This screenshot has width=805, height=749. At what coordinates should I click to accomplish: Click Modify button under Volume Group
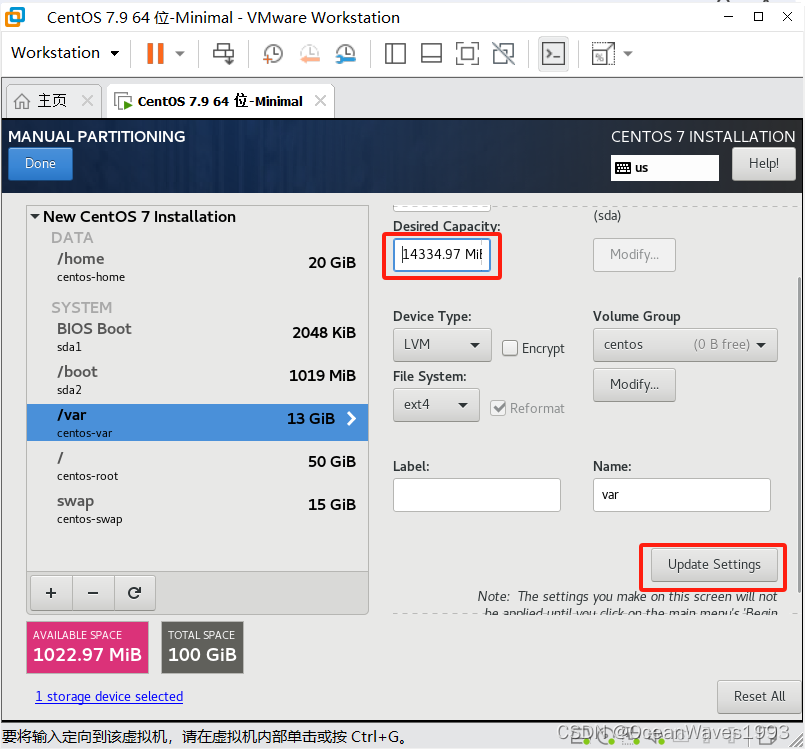coord(634,385)
